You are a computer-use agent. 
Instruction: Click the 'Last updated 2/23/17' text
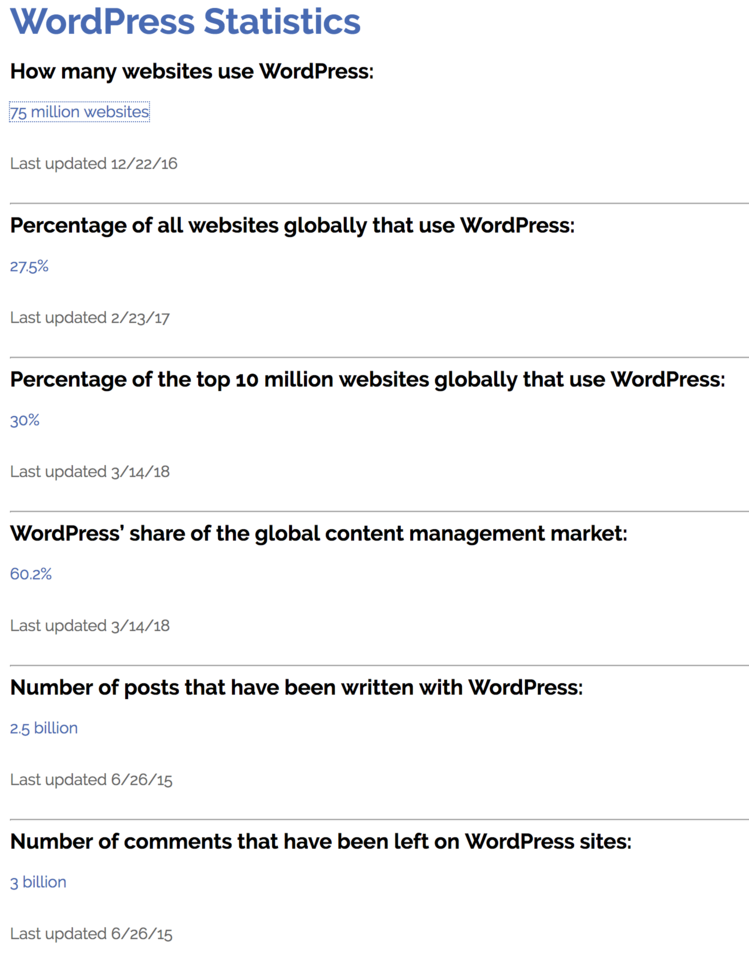90,318
